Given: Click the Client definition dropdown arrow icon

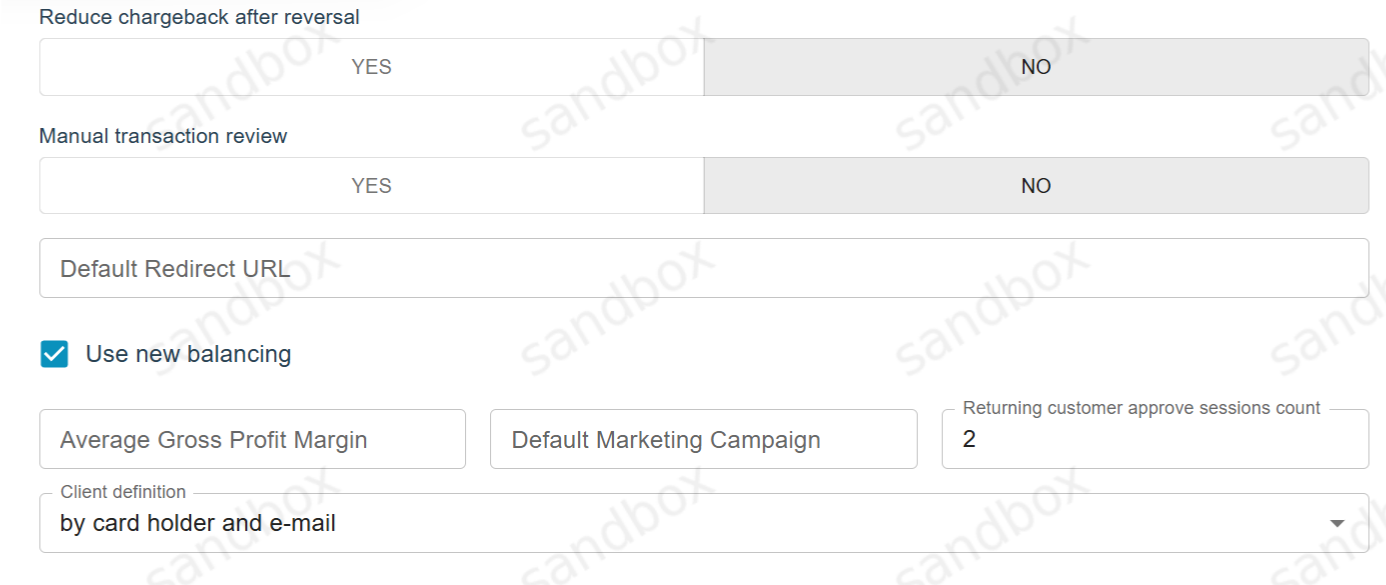Looking at the screenshot, I should 1337,523.
